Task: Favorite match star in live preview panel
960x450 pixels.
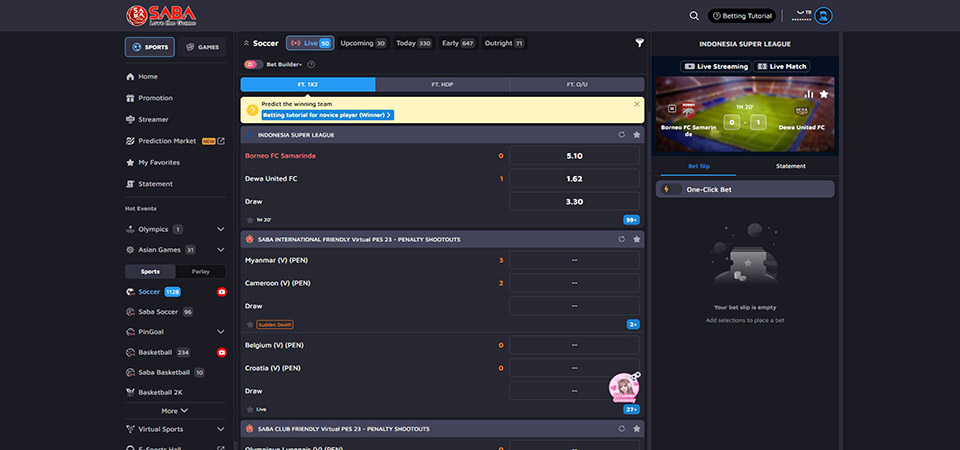Action: tap(824, 94)
